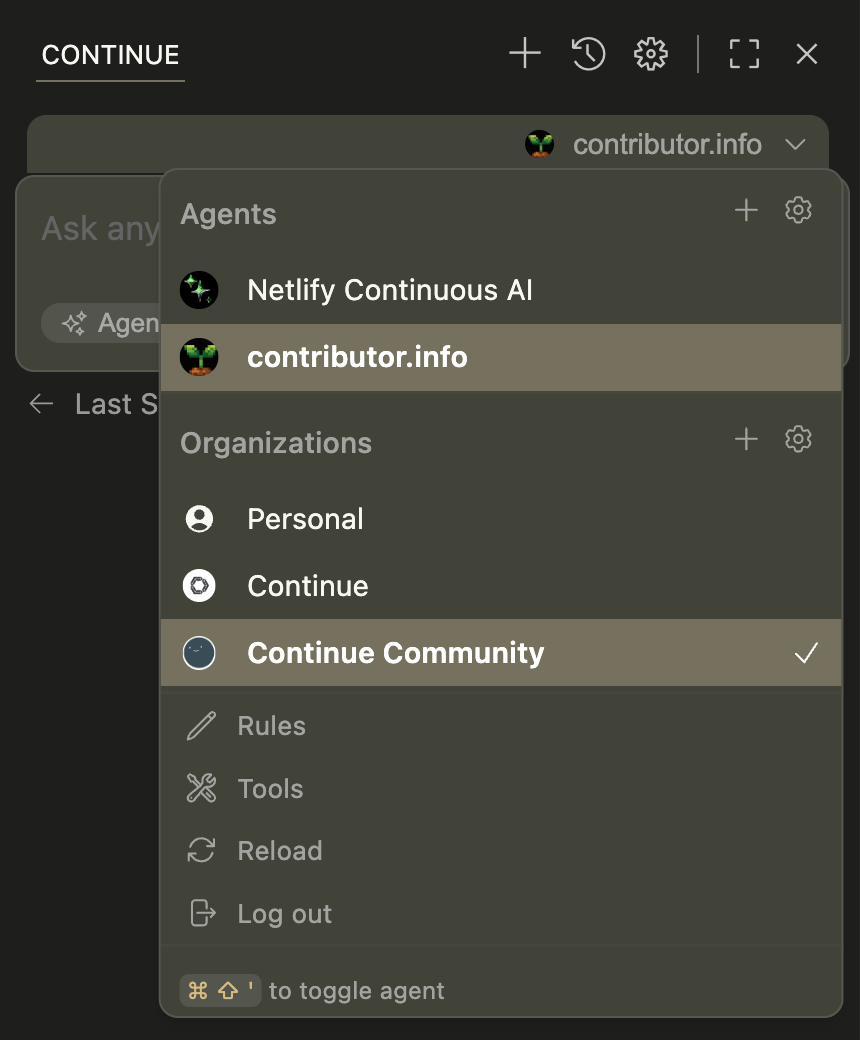Open Continue settings via the gear icon
This screenshot has height=1040, width=860.
tap(650, 54)
